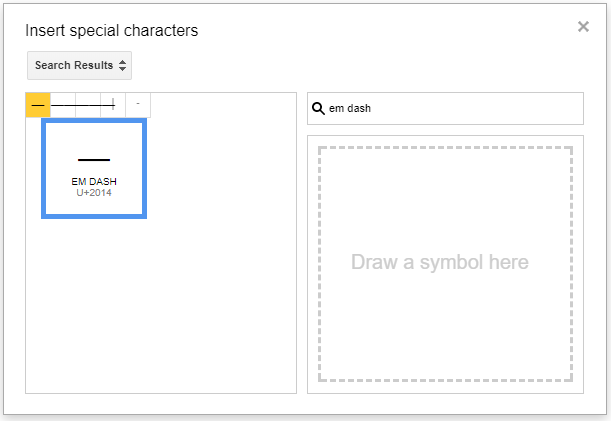Click the large em dash glyph in preview
The image size is (611, 421).
tap(94, 160)
